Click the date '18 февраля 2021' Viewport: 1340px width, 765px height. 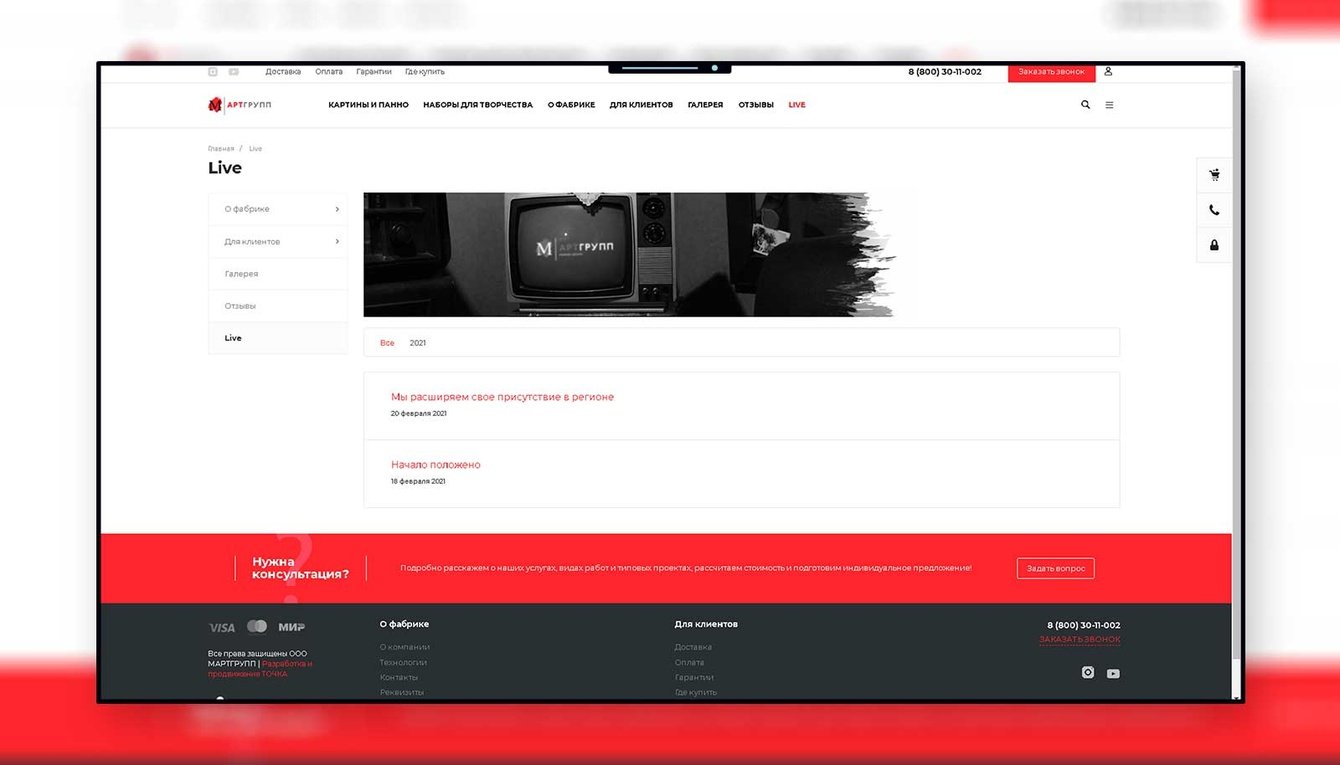coord(418,481)
